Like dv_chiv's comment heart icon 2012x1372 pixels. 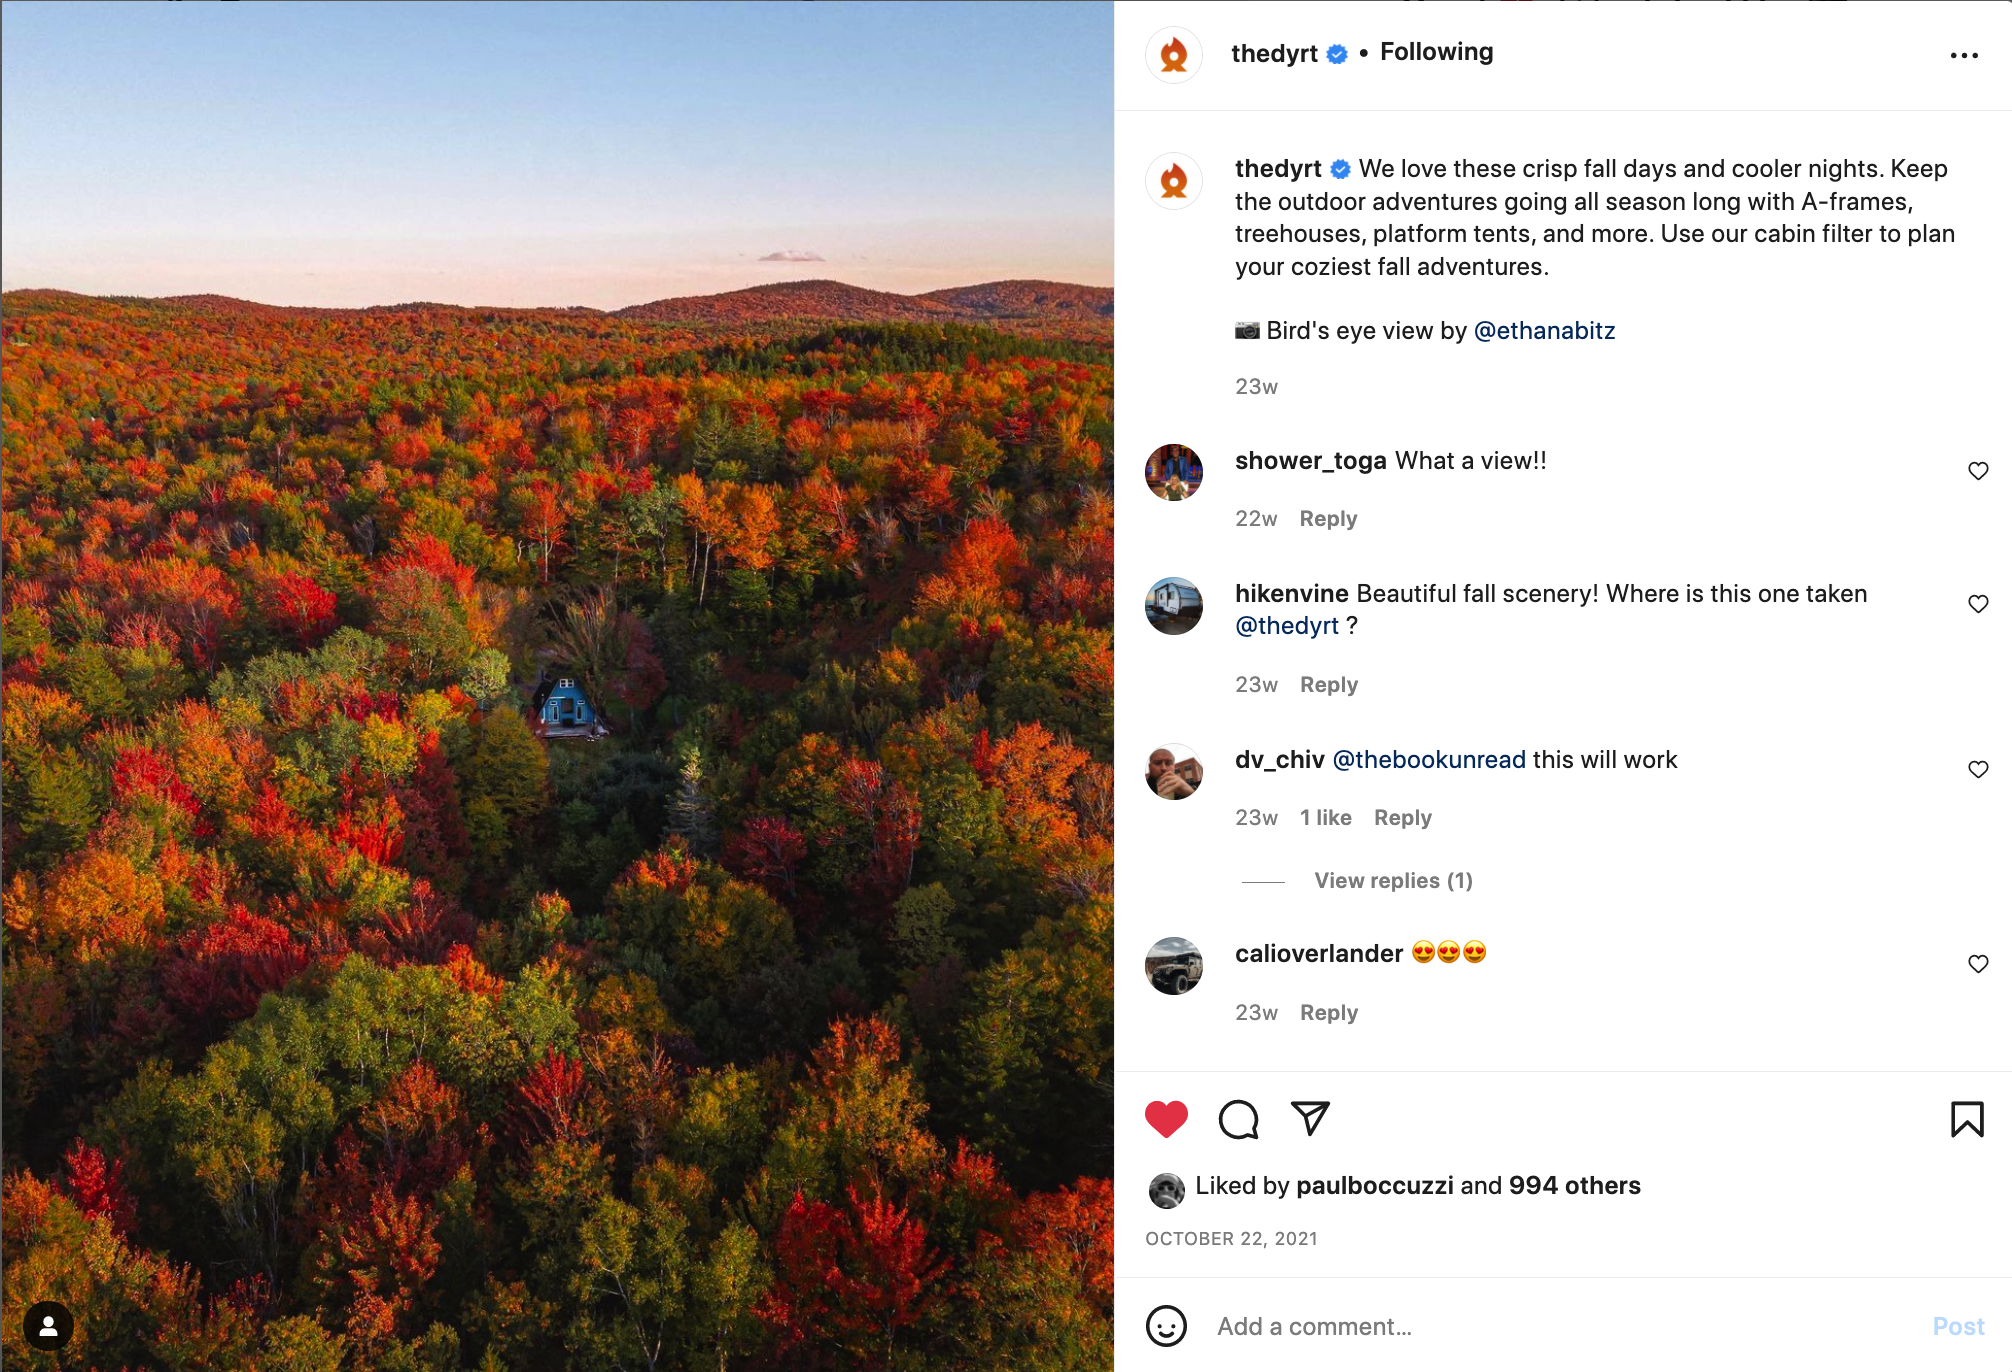(1978, 769)
